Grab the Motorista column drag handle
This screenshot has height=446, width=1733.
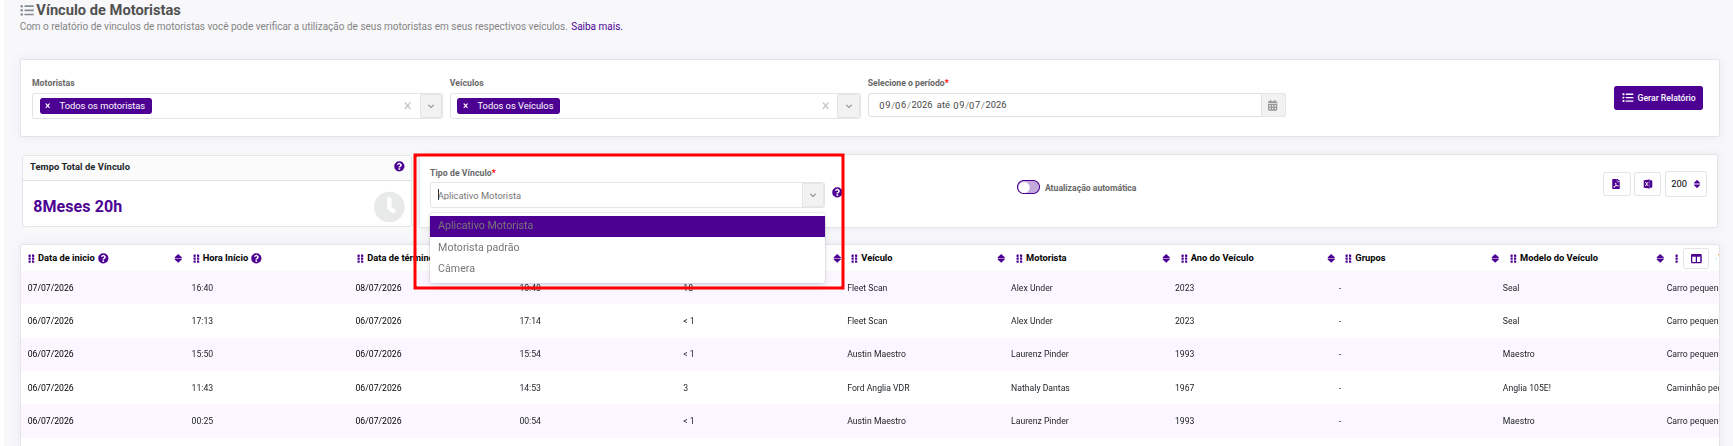[1019, 258]
